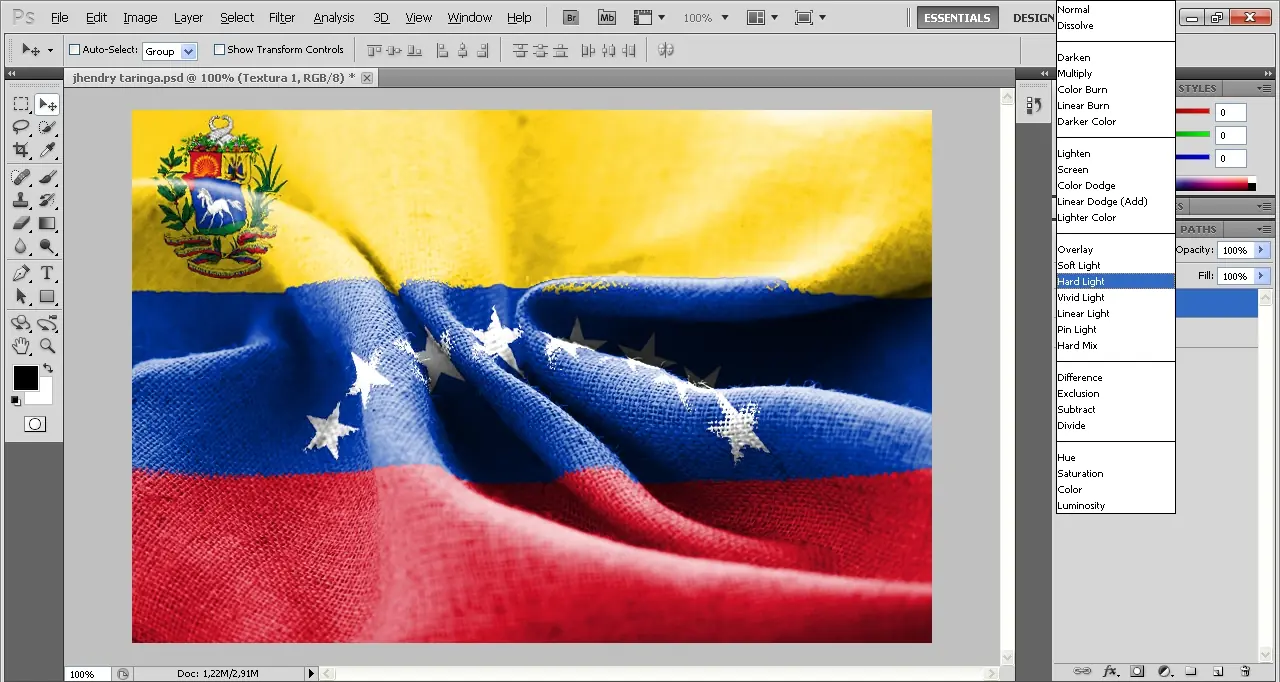Open the File menu

click(59, 18)
